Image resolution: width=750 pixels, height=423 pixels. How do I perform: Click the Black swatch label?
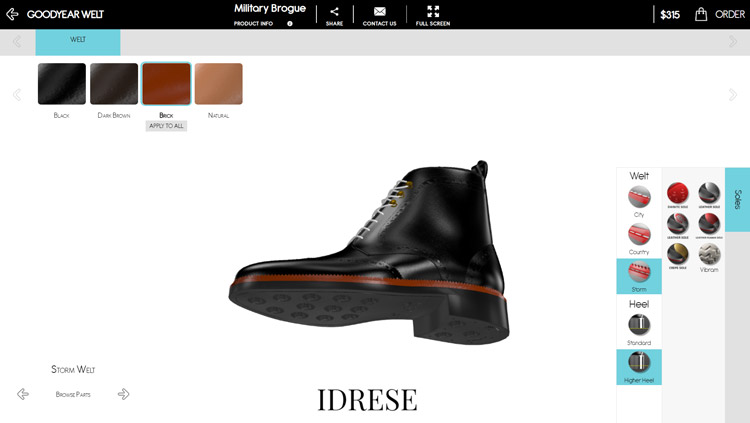61,115
